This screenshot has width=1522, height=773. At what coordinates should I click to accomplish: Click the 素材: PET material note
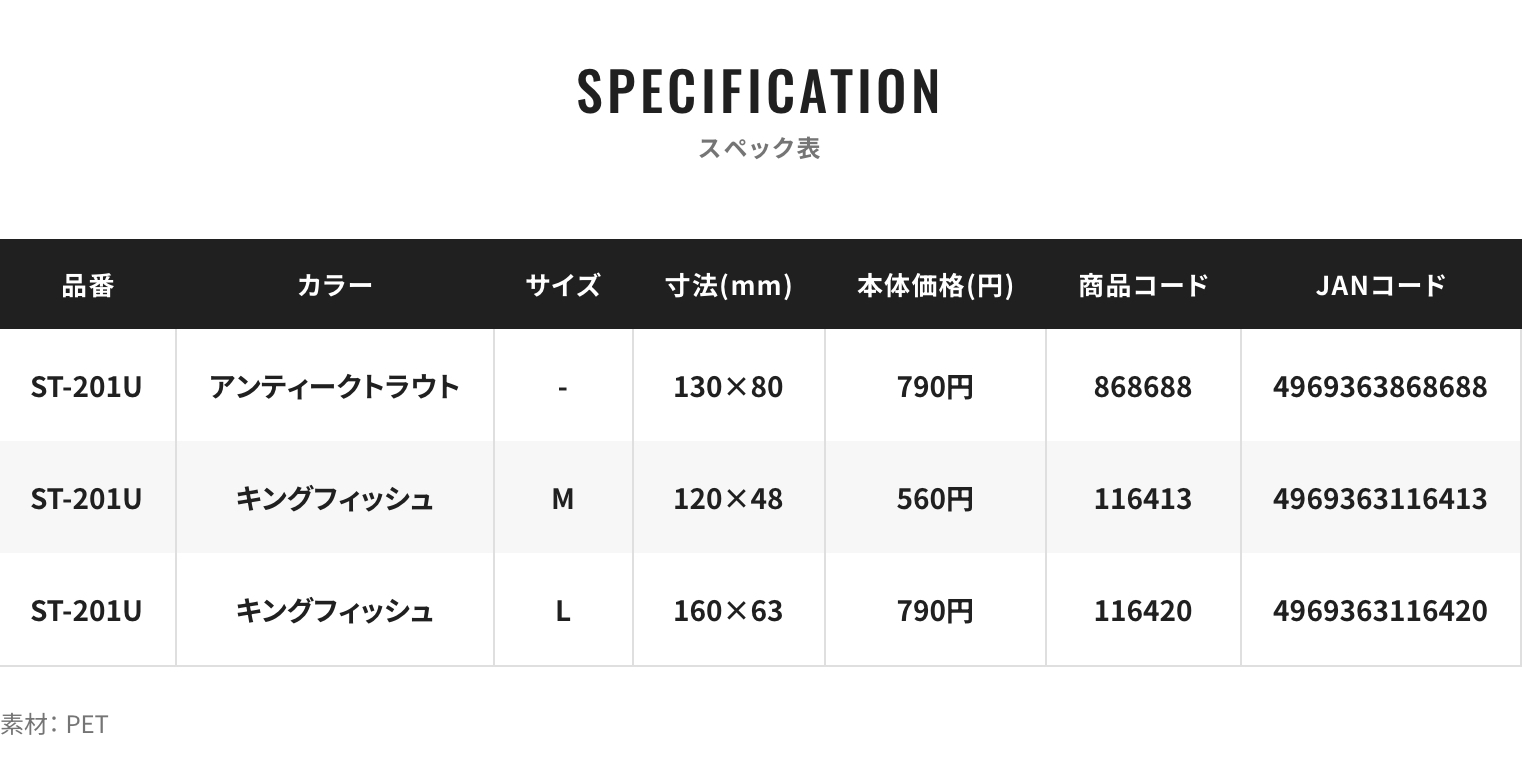point(54,724)
